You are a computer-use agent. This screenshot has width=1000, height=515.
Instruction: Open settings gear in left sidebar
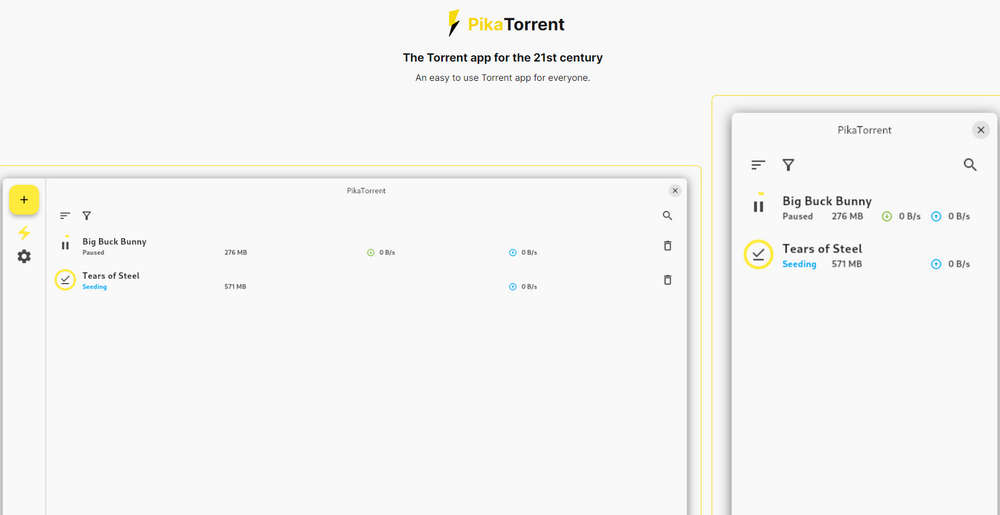tap(24, 256)
